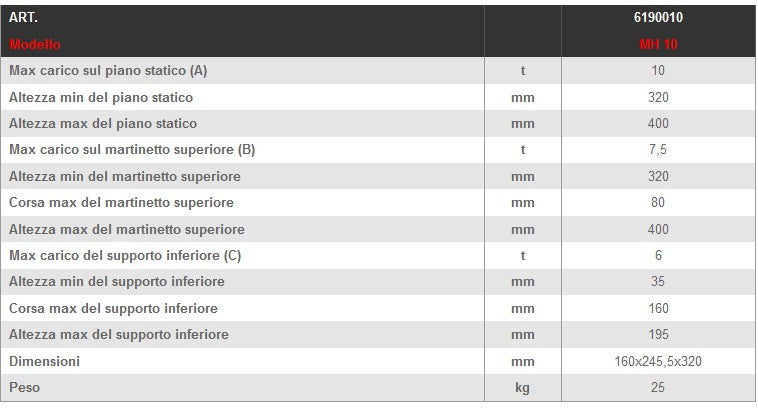The image size is (758, 408).
Task: Click the red Modello label
Action: point(35,44)
